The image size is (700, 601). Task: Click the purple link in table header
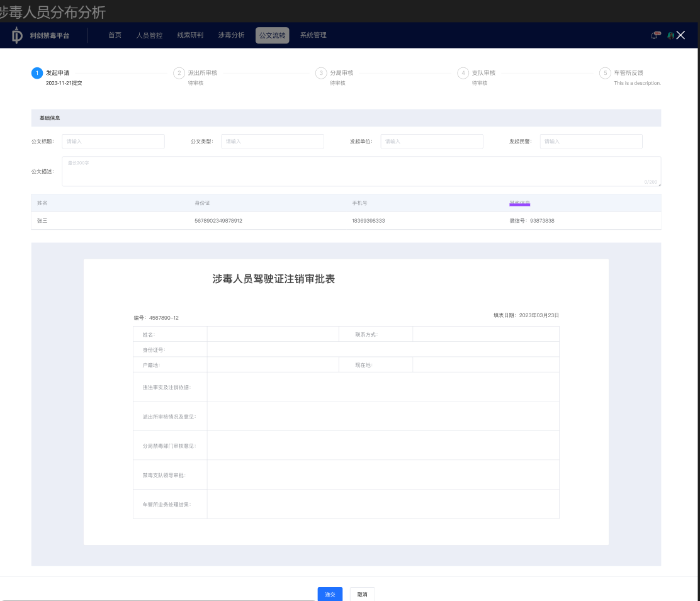tap(519, 203)
